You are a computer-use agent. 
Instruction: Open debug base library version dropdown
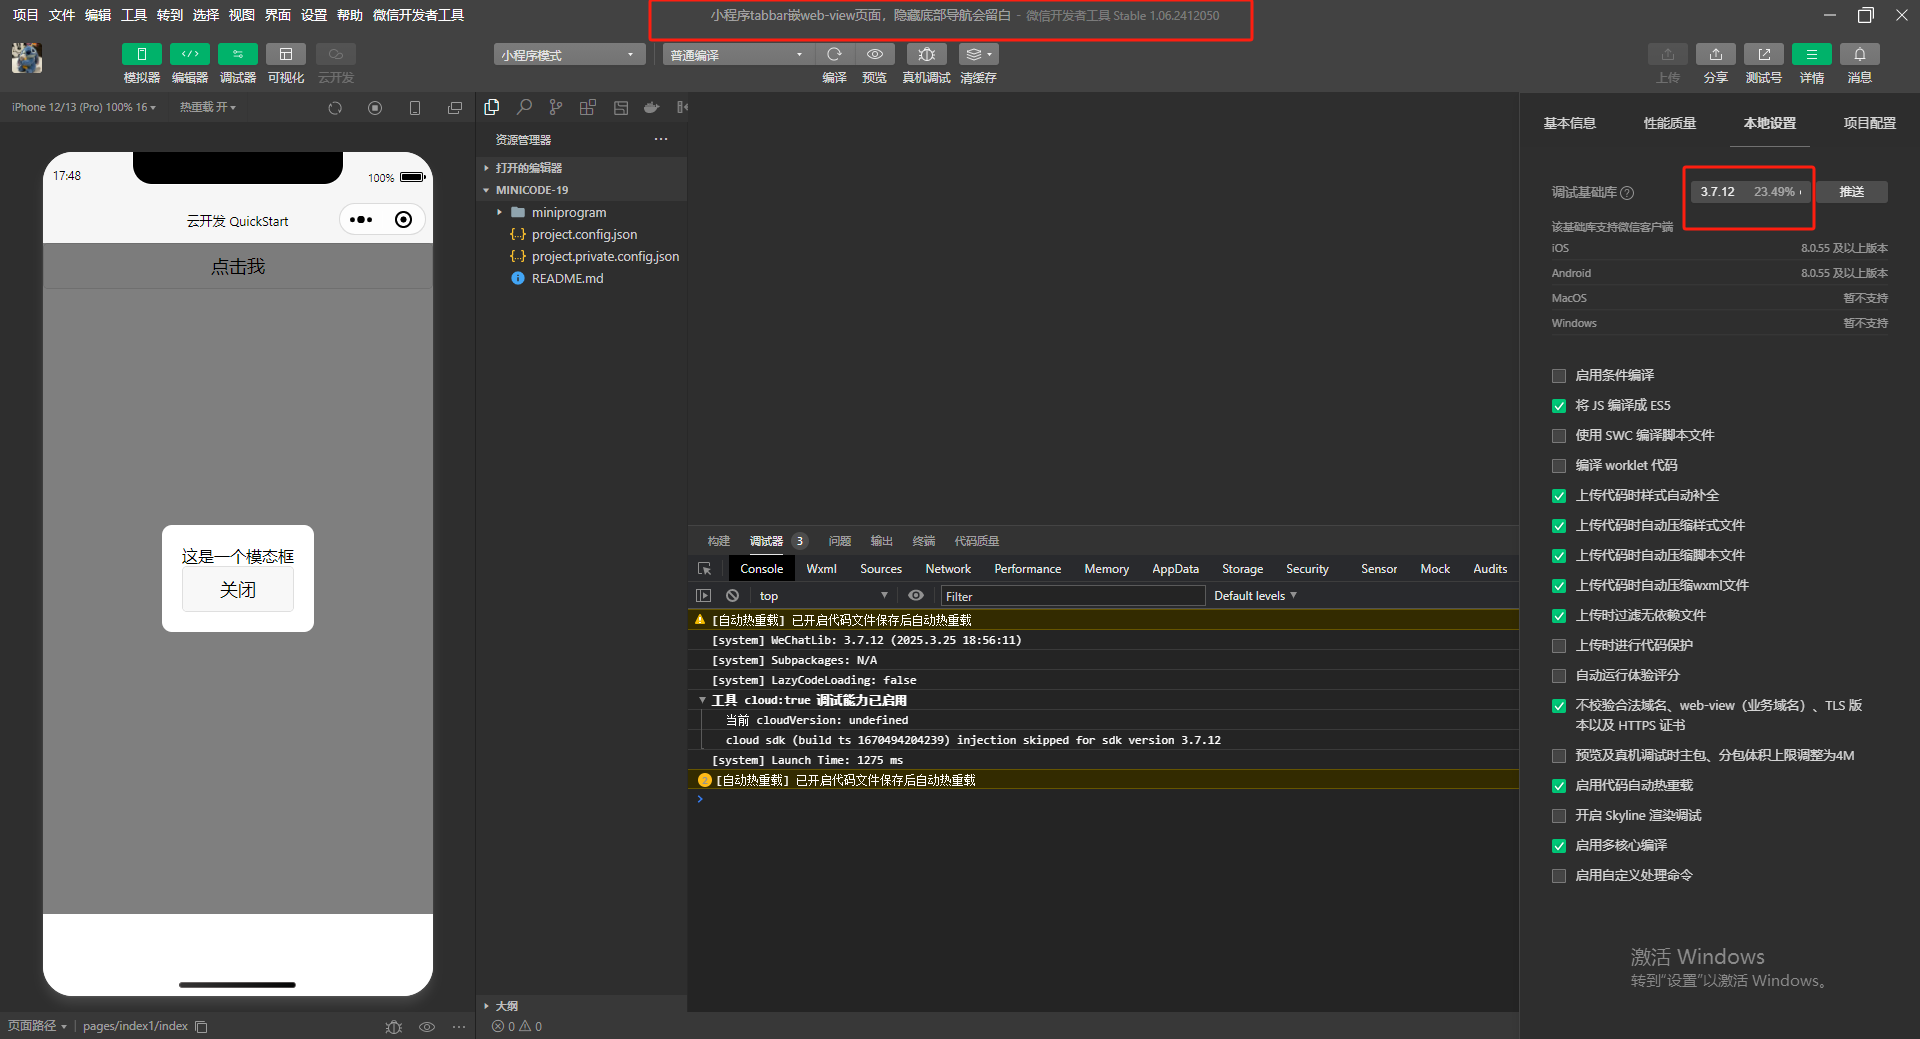[x=1750, y=192]
